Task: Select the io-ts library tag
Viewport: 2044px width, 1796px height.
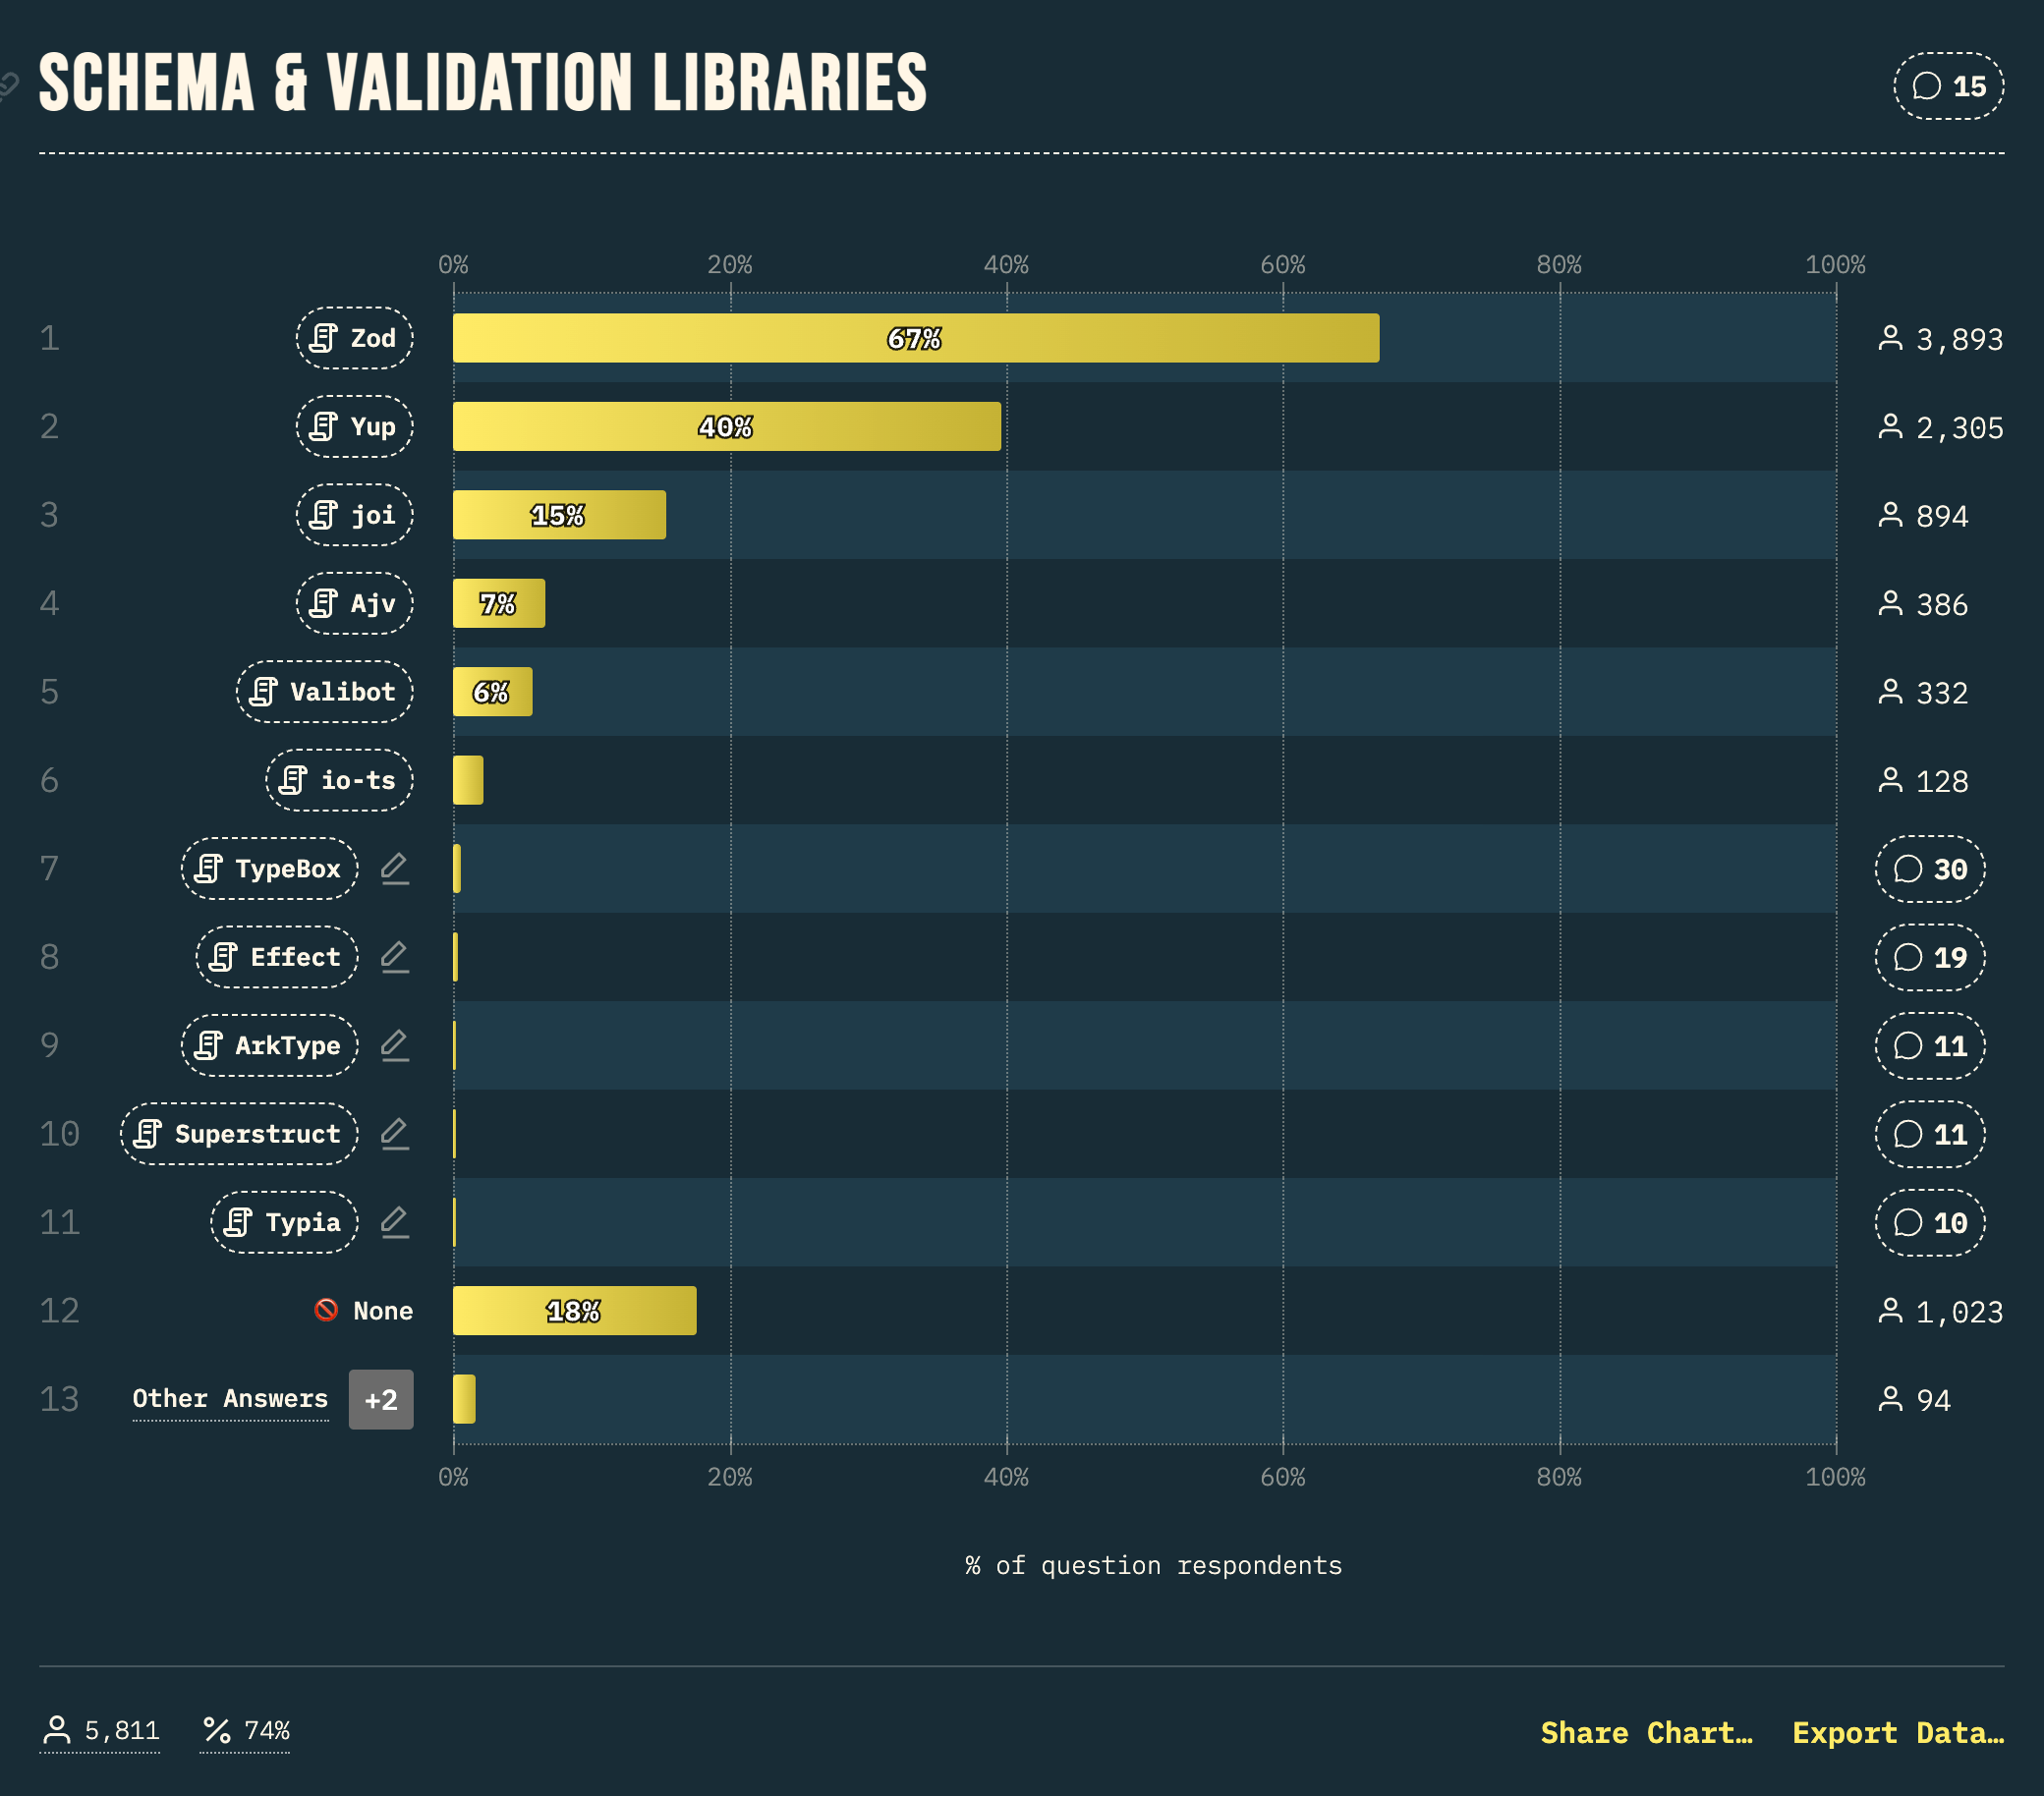Action: 339,780
